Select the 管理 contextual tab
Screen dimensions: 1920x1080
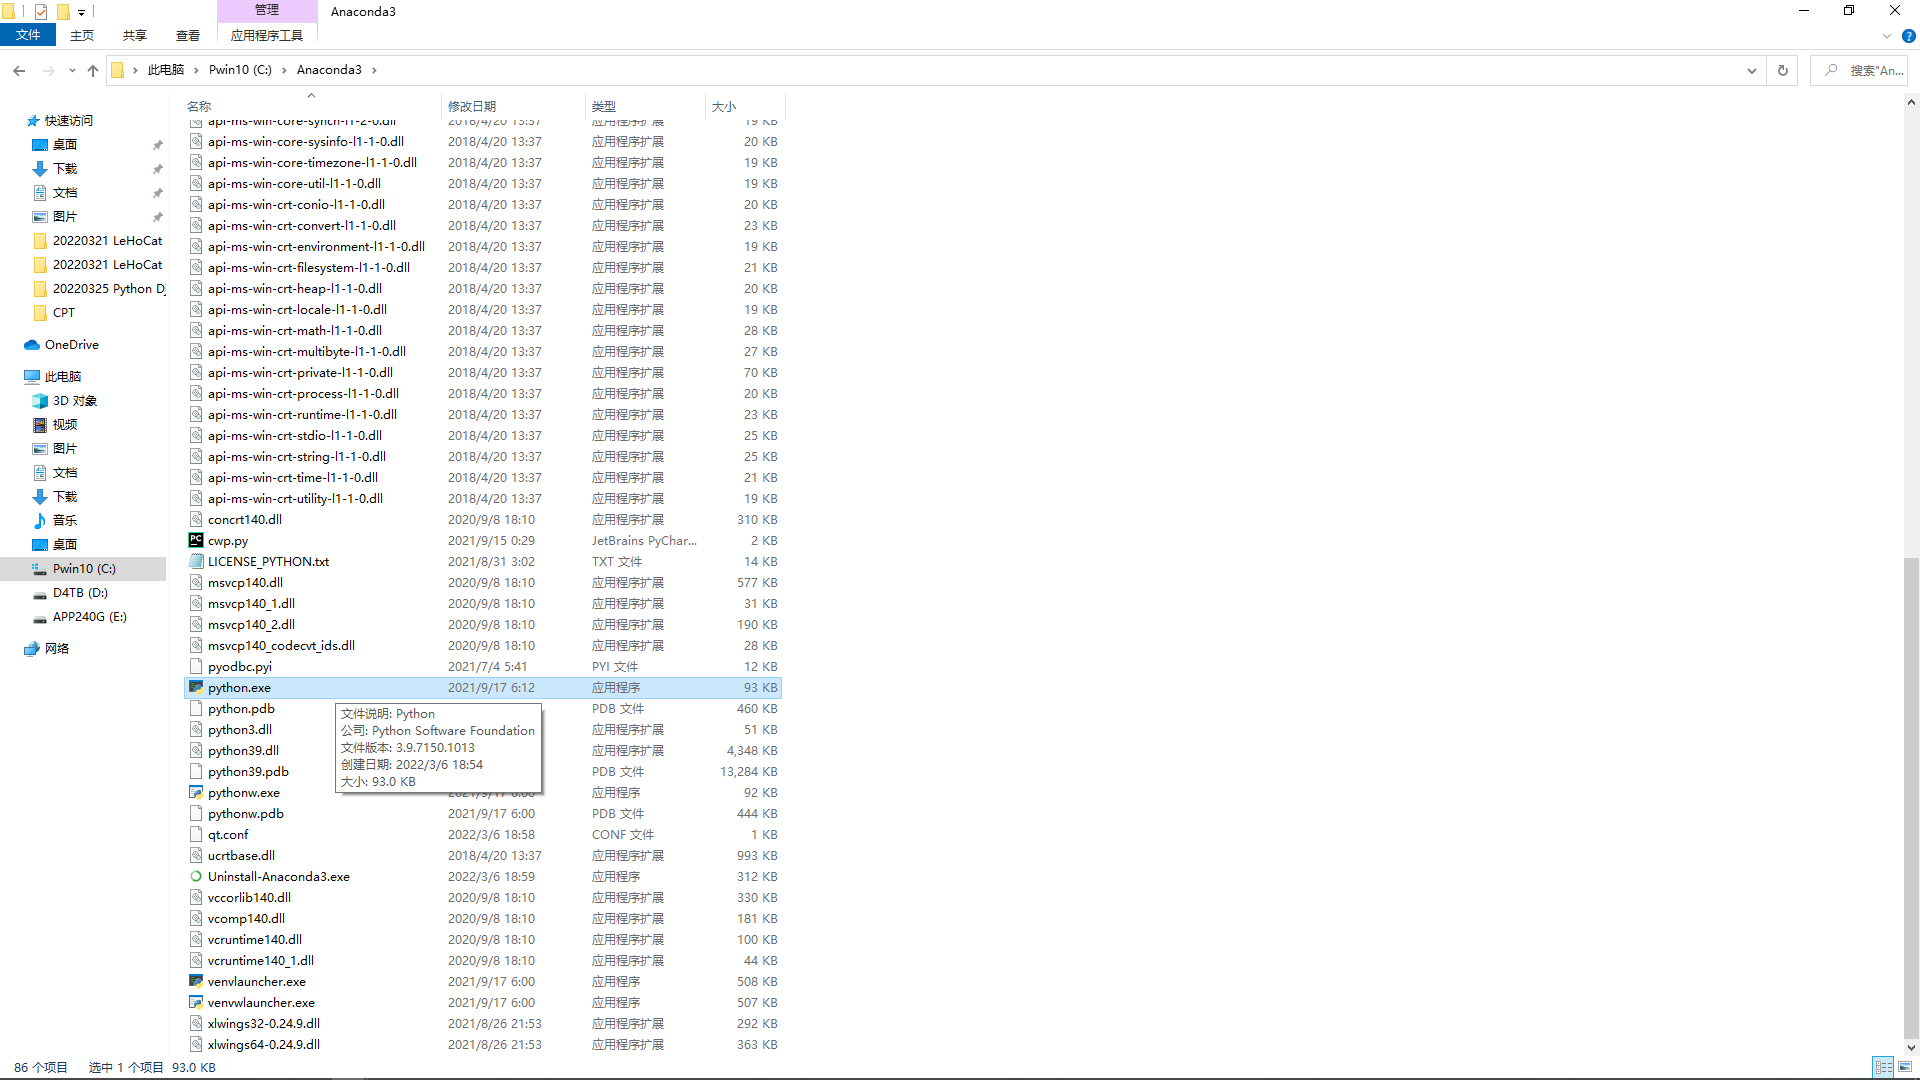point(267,10)
